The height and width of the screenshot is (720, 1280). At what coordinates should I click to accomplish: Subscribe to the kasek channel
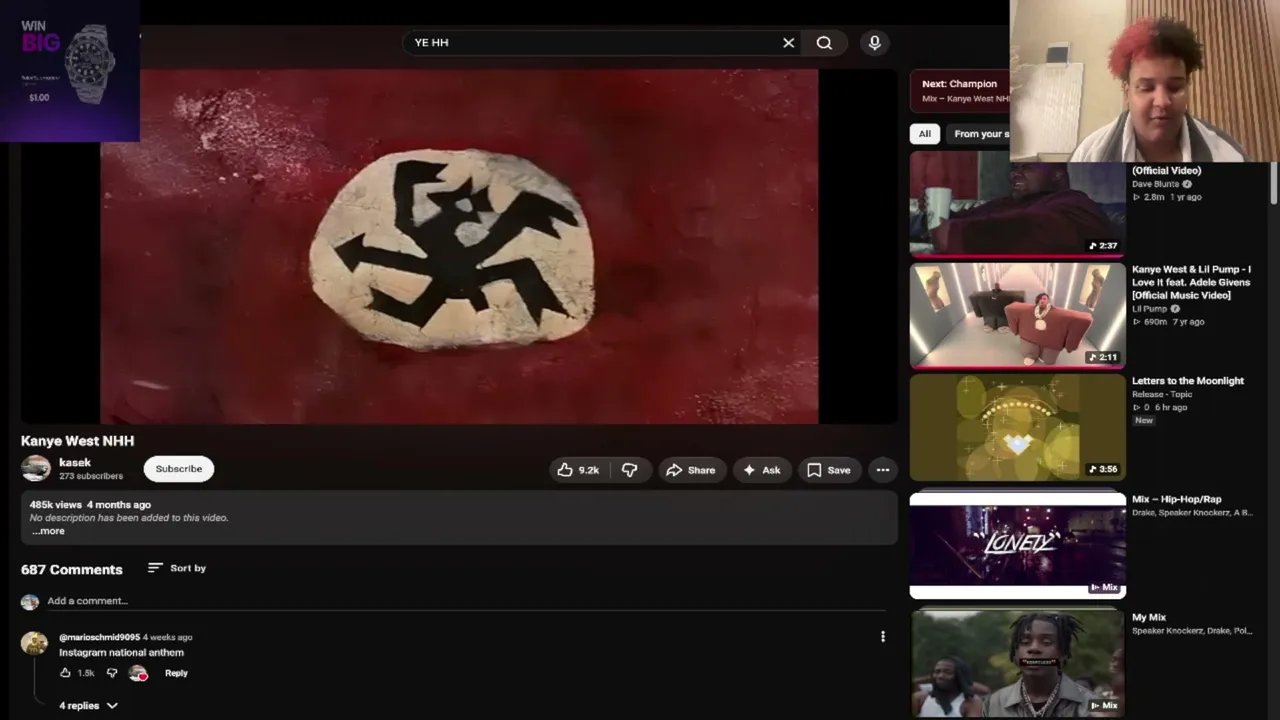point(179,469)
